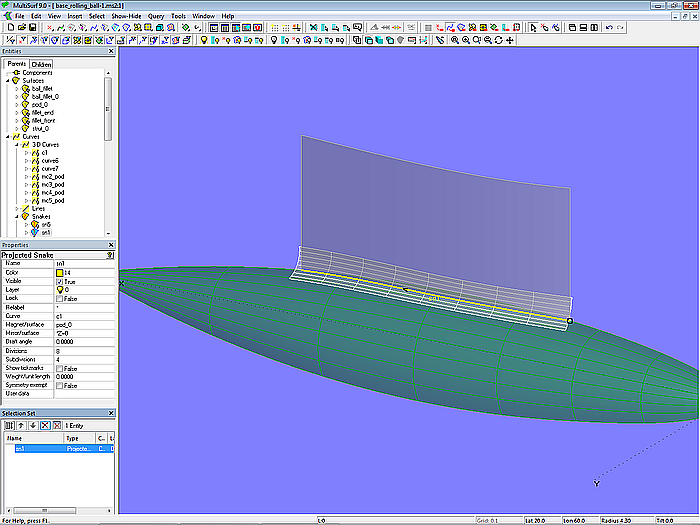The width and height of the screenshot is (700, 525).
Task: Click the Type column header in Selection Set
Action: coord(72,438)
